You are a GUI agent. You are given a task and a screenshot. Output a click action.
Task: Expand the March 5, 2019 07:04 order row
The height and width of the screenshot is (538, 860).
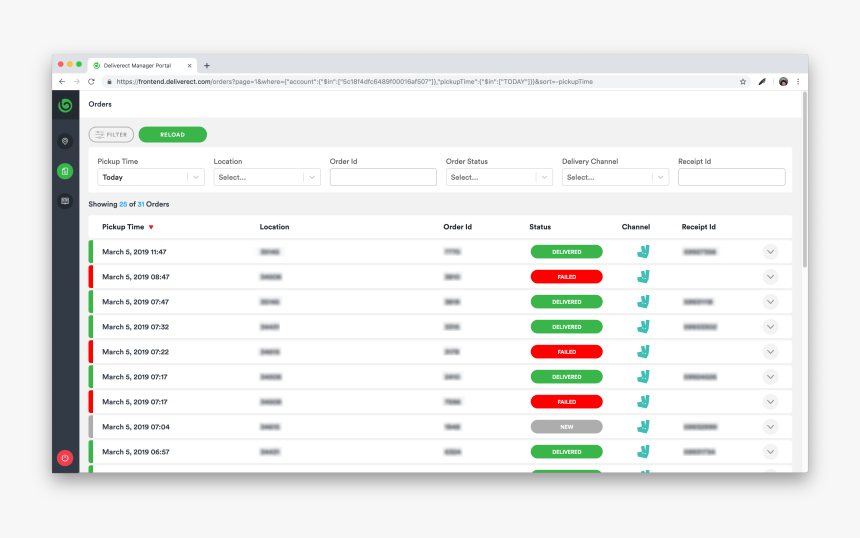[771, 427]
